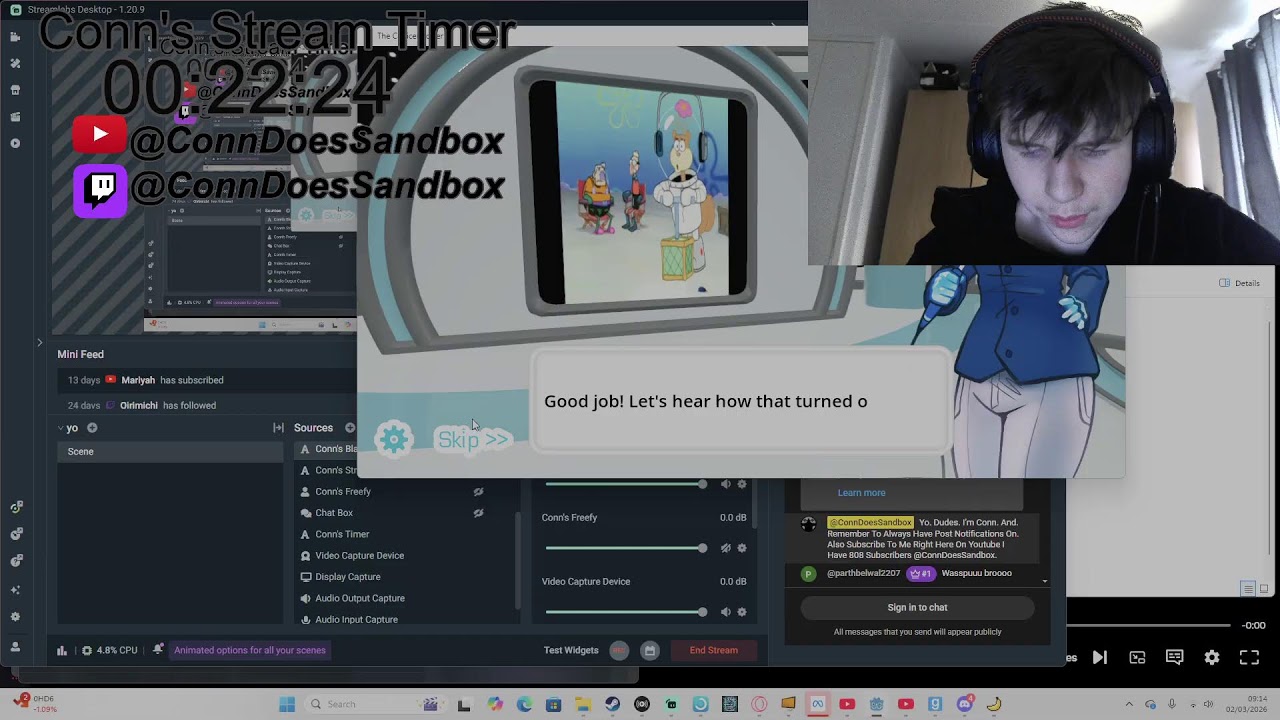Open settings gear for top mixer track

pos(742,484)
